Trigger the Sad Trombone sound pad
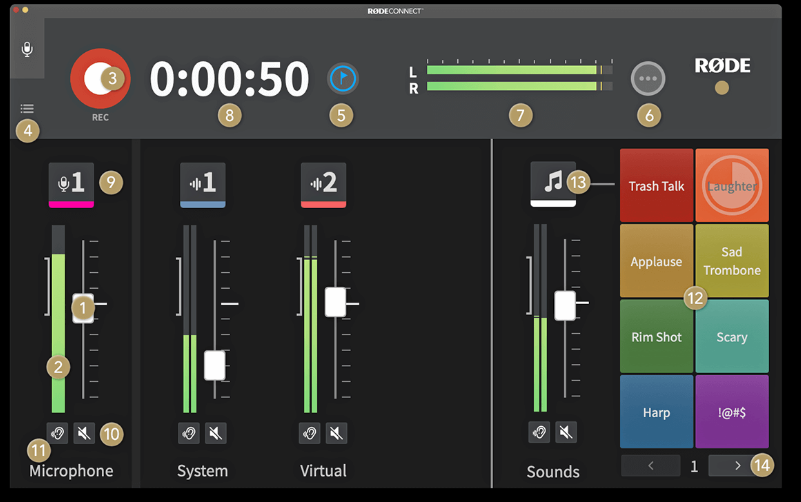Image resolution: width=801 pixels, height=502 pixels. (x=732, y=261)
